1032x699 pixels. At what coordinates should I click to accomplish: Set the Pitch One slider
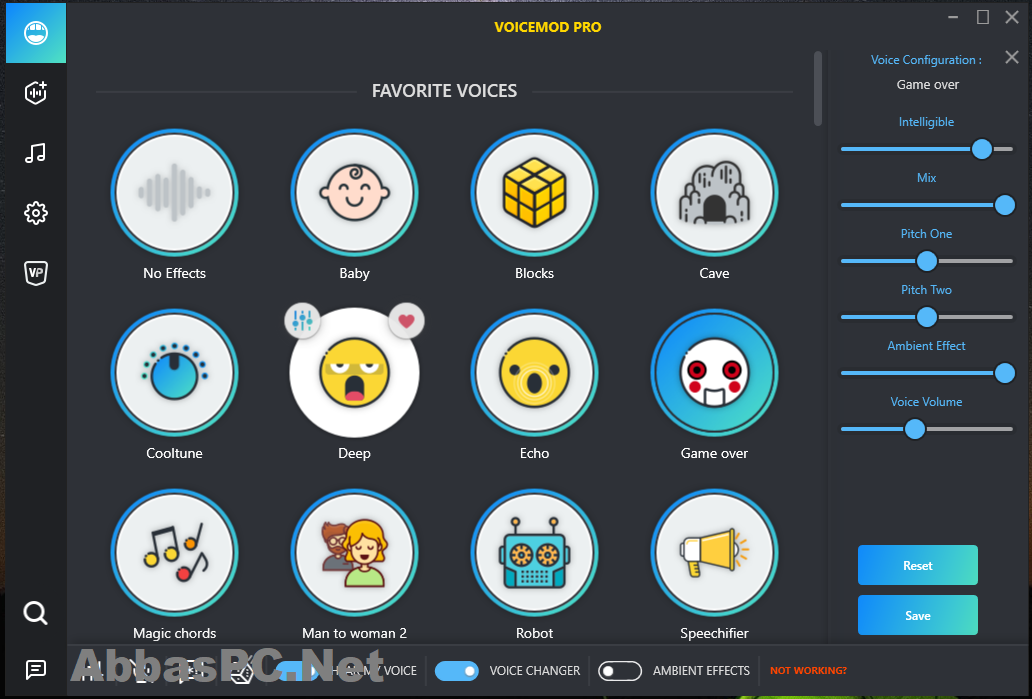click(x=927, y=261)
